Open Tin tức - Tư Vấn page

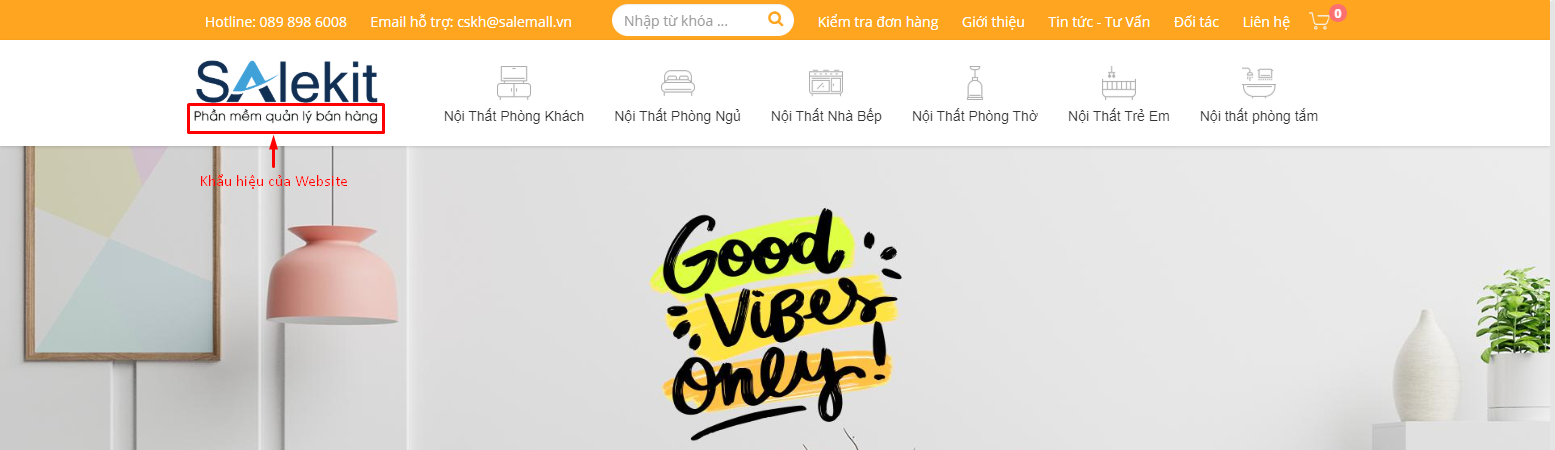[x=1099, y=22]
